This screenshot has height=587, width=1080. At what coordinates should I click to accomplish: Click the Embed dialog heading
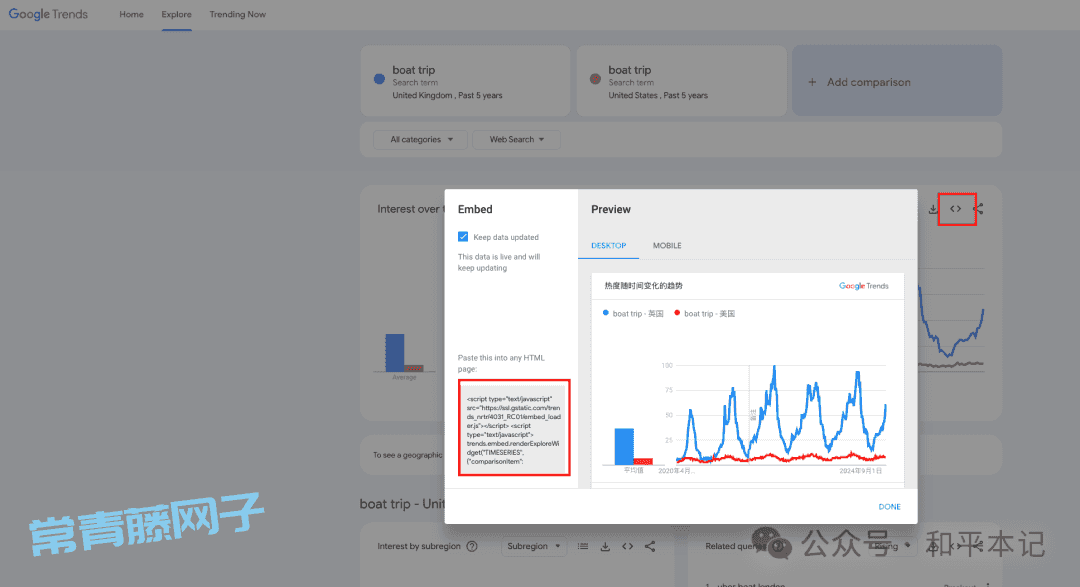[475, 209]
